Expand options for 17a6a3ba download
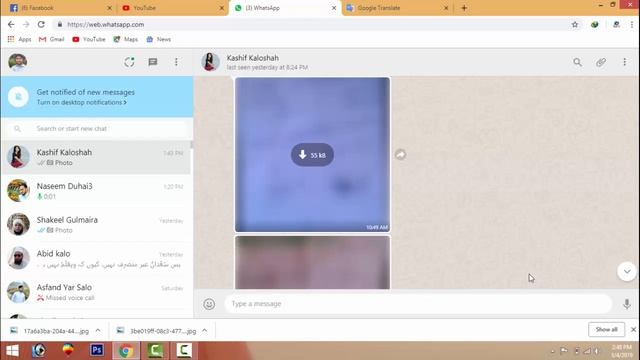Screen dimensions: 640x360 (x=98, y=331)
